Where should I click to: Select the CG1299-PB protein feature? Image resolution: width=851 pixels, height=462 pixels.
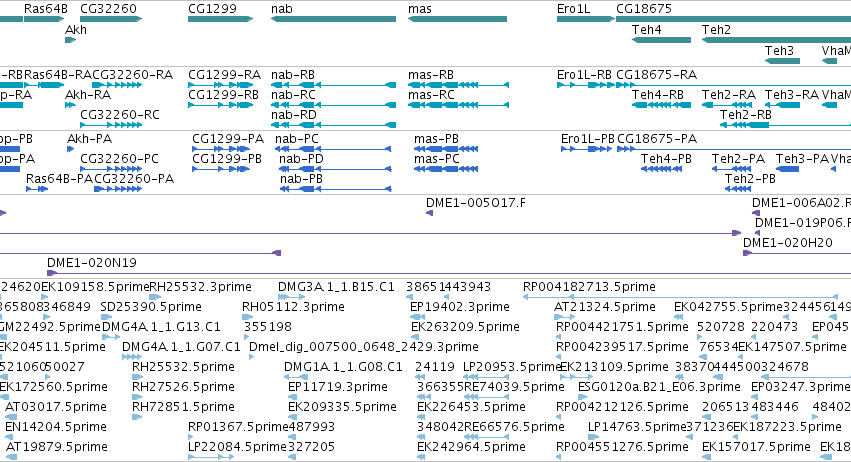pos(221,169)
